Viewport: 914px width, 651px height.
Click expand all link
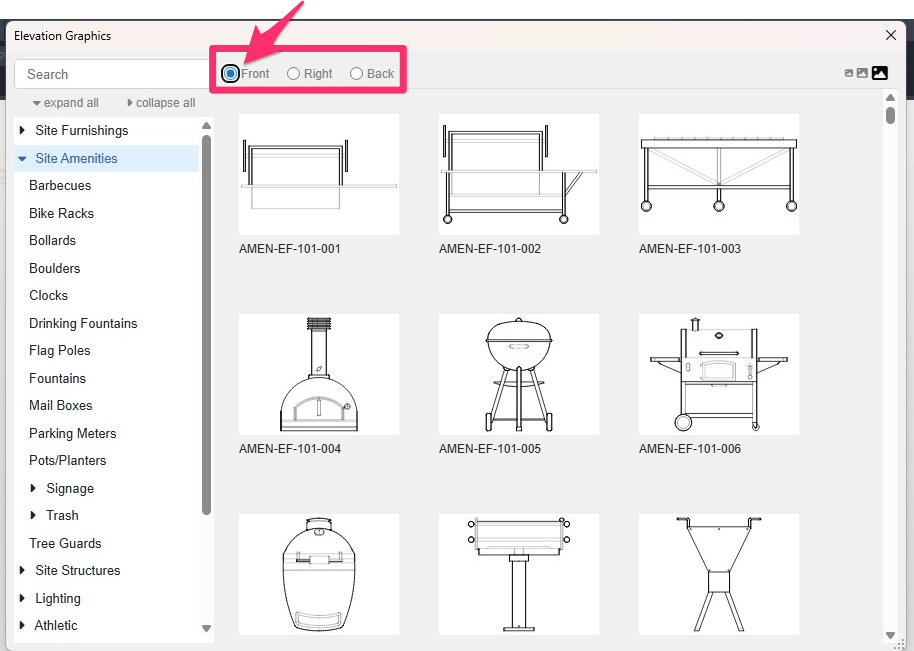coord(66,102)
